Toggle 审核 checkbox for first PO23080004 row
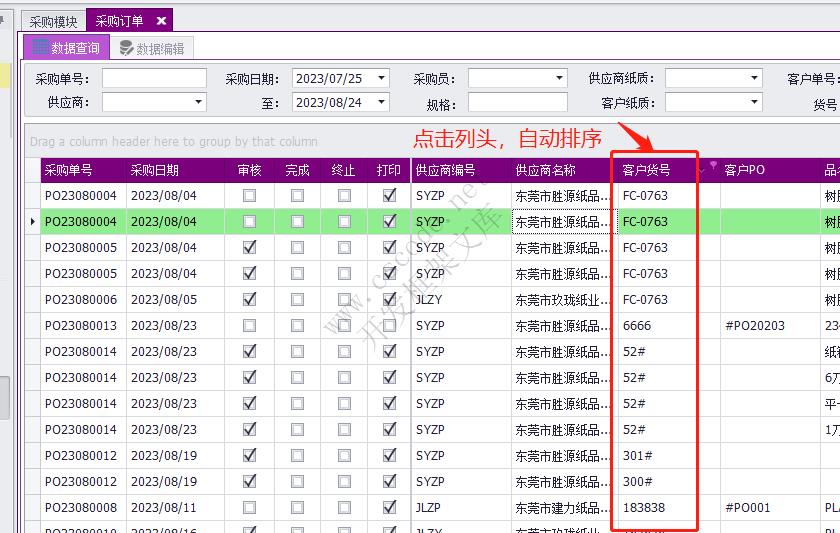 (249, 196)
